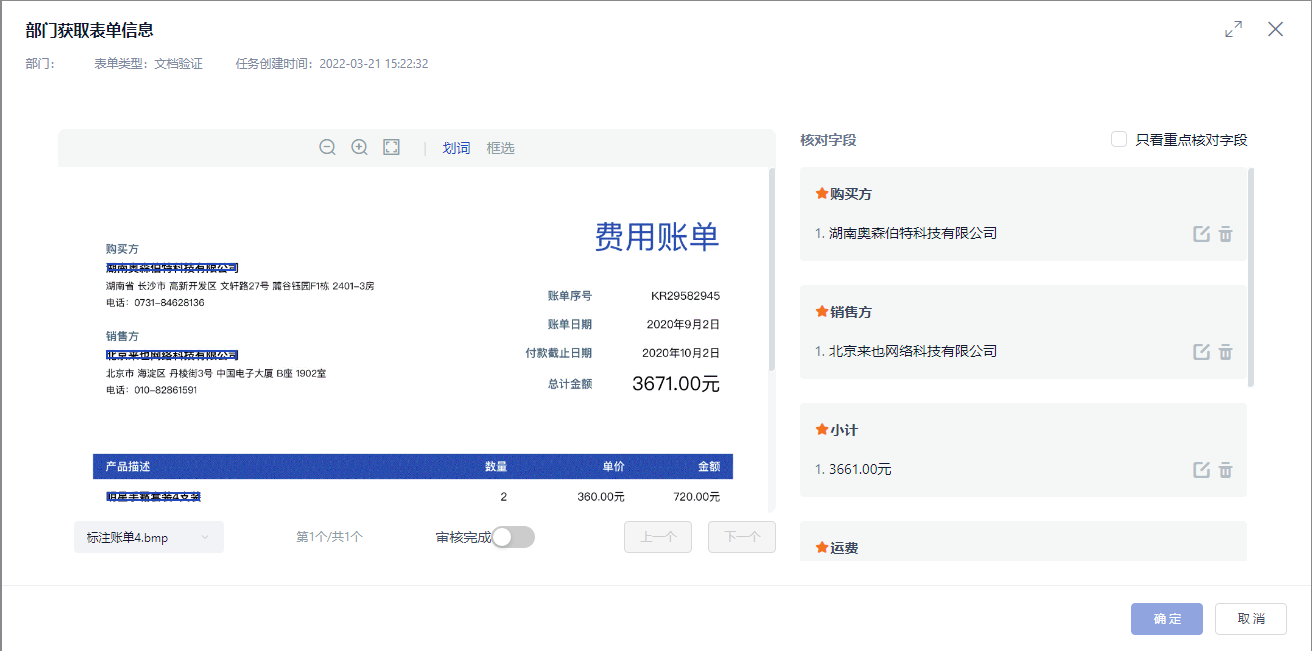
Task: Select value 湖南奥森伯特科技有限公司 in 购买方 field
Action: coord(913,233)
